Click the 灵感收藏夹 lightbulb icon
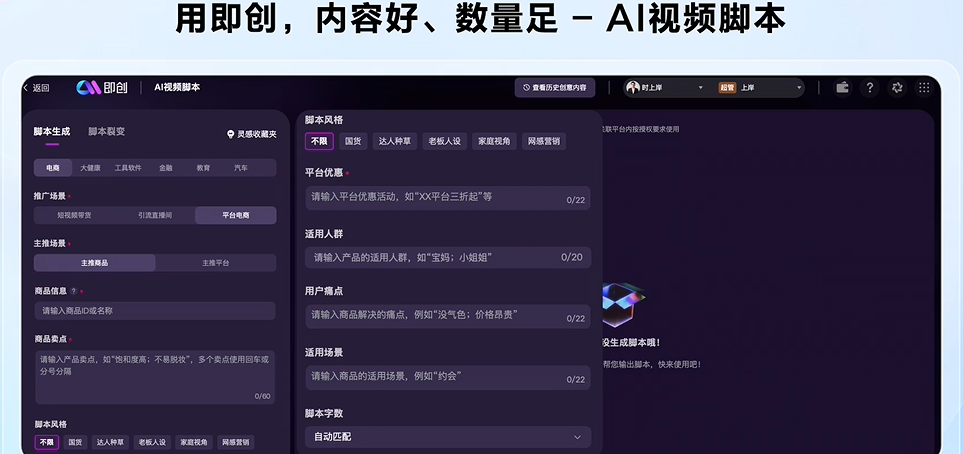 pyautogui.click(x=231, y=134)
